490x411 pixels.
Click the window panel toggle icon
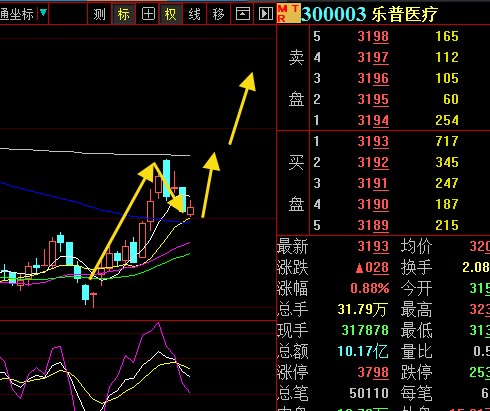243,14
